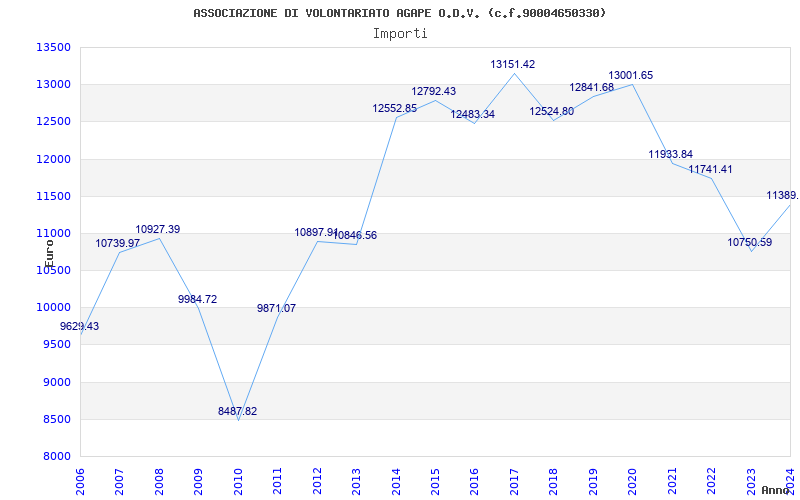
Task: Click the 13001.65 data point label
Action: click(631, 76)
